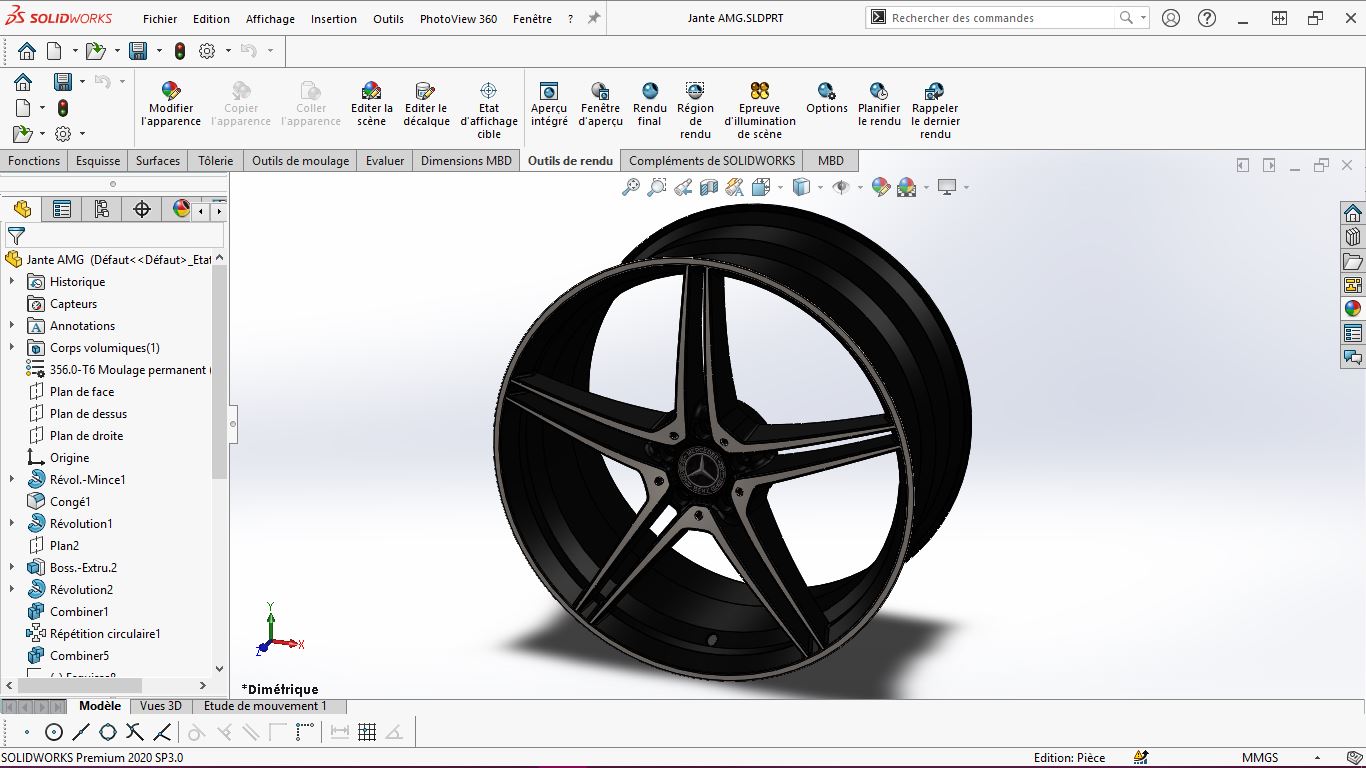The image size is (1366, 768).
Task: Switch to Vues 3D bottom tab
Action: pyautogui.click(x=161, y=706)
